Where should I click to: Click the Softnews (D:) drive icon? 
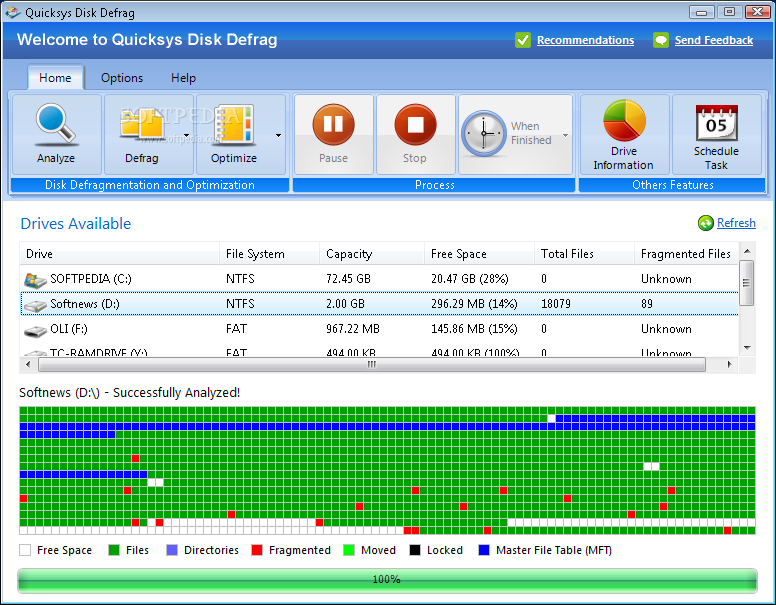tap(35, 305)
